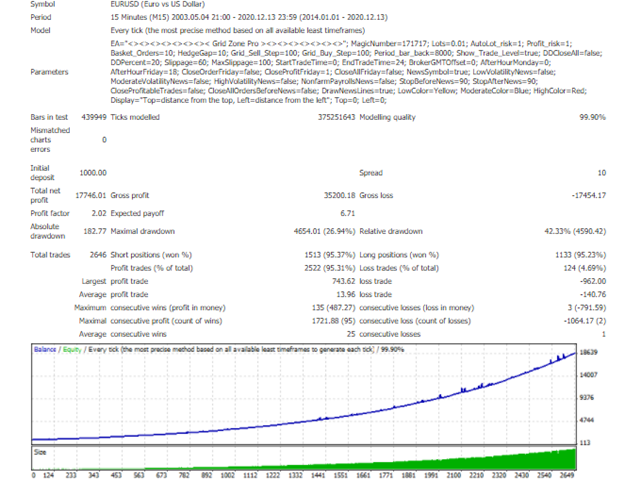
Task: Click the Loss trades value 124 (4.69%)
Action: tap(584, 268)
